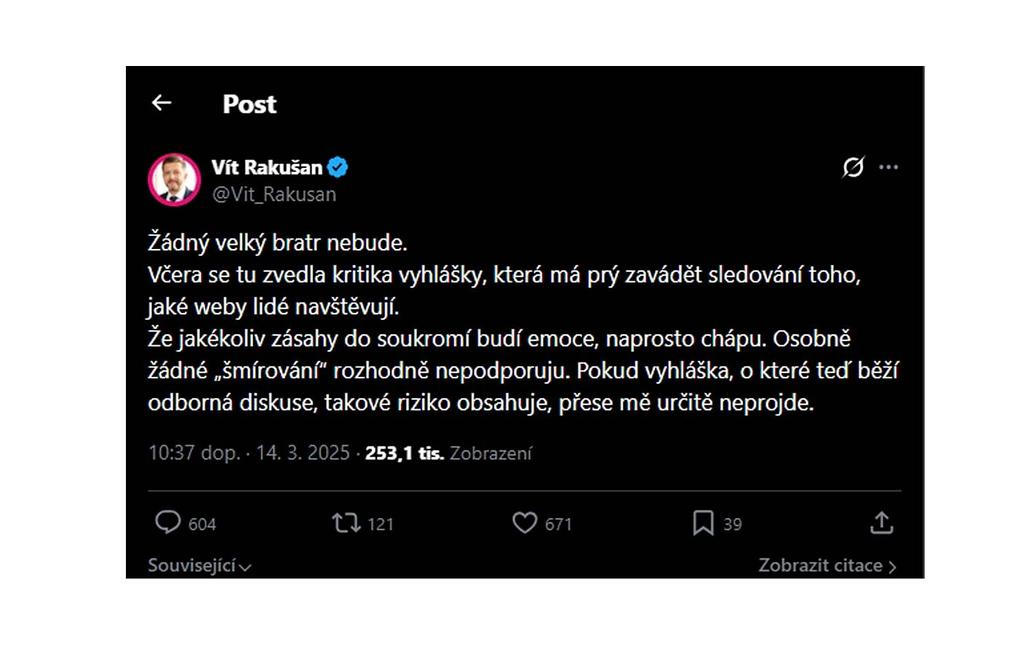Repost this post
The image size is (1032, 670).
tap(343, 523)
